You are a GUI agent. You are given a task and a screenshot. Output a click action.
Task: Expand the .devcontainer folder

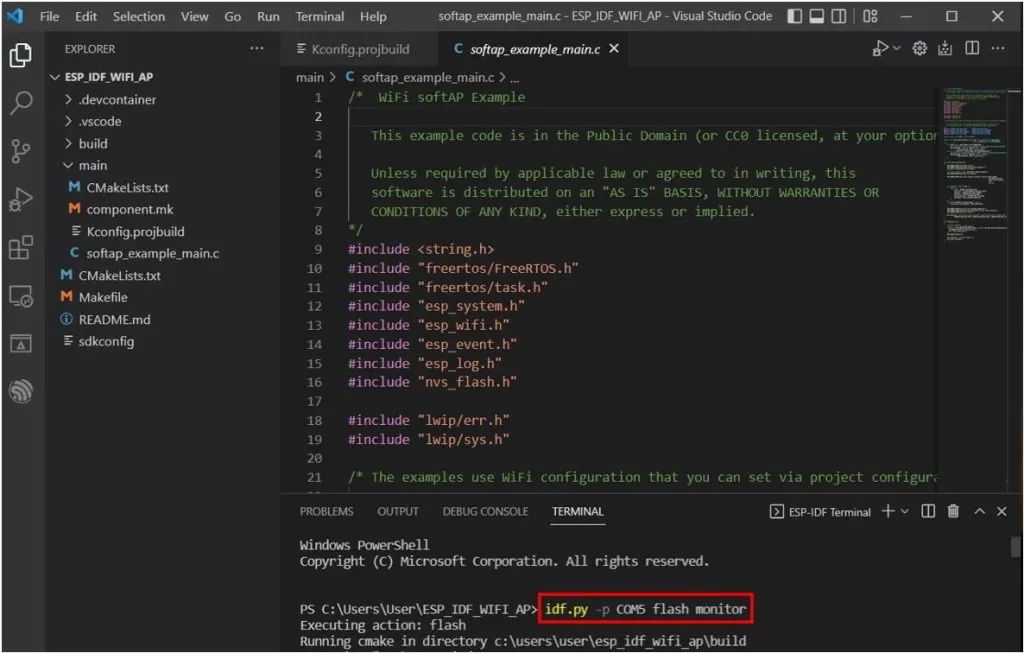(163, 99)
